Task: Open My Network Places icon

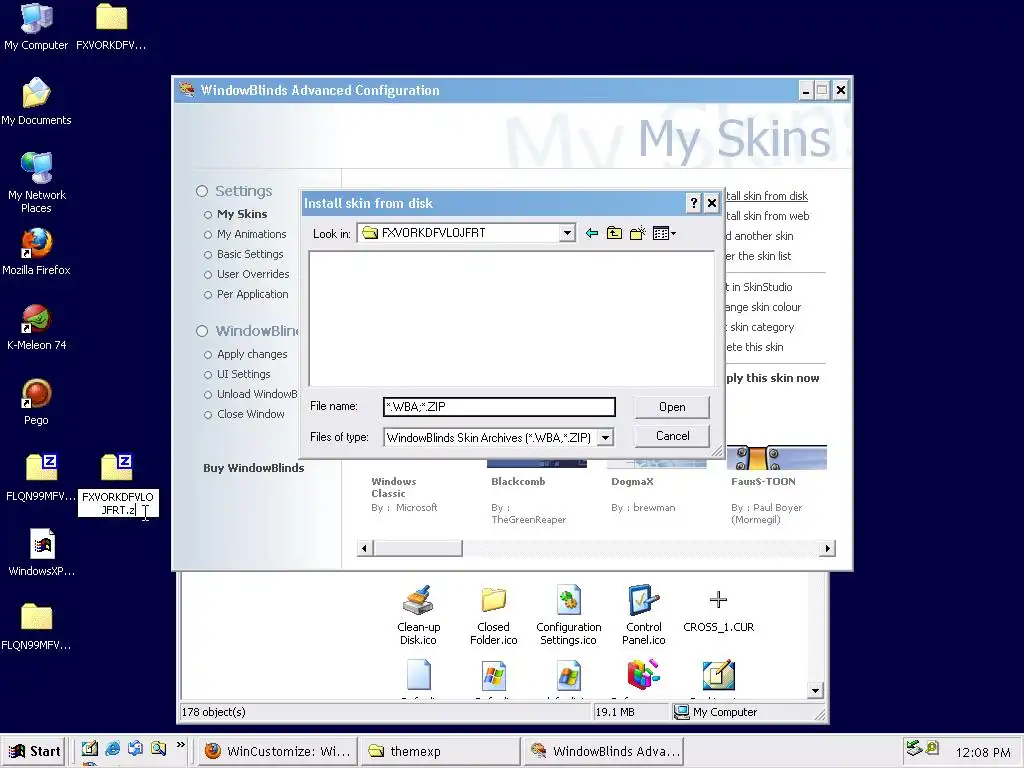Action: pos(36,183)
